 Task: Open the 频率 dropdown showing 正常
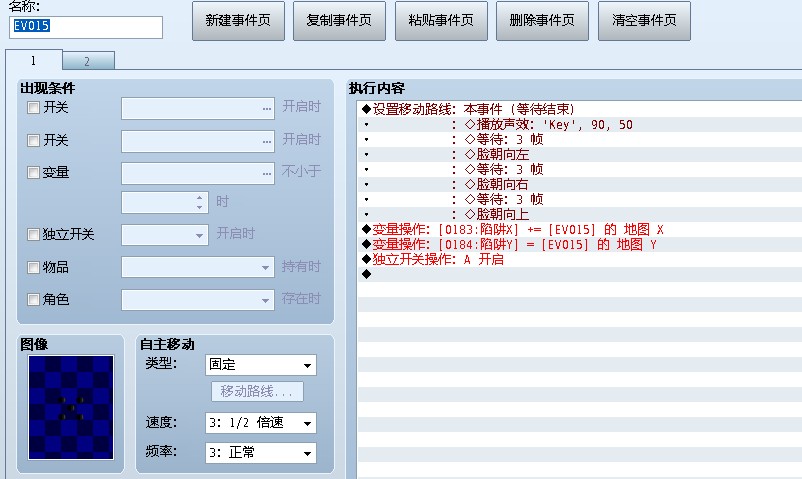coord(261,453)
